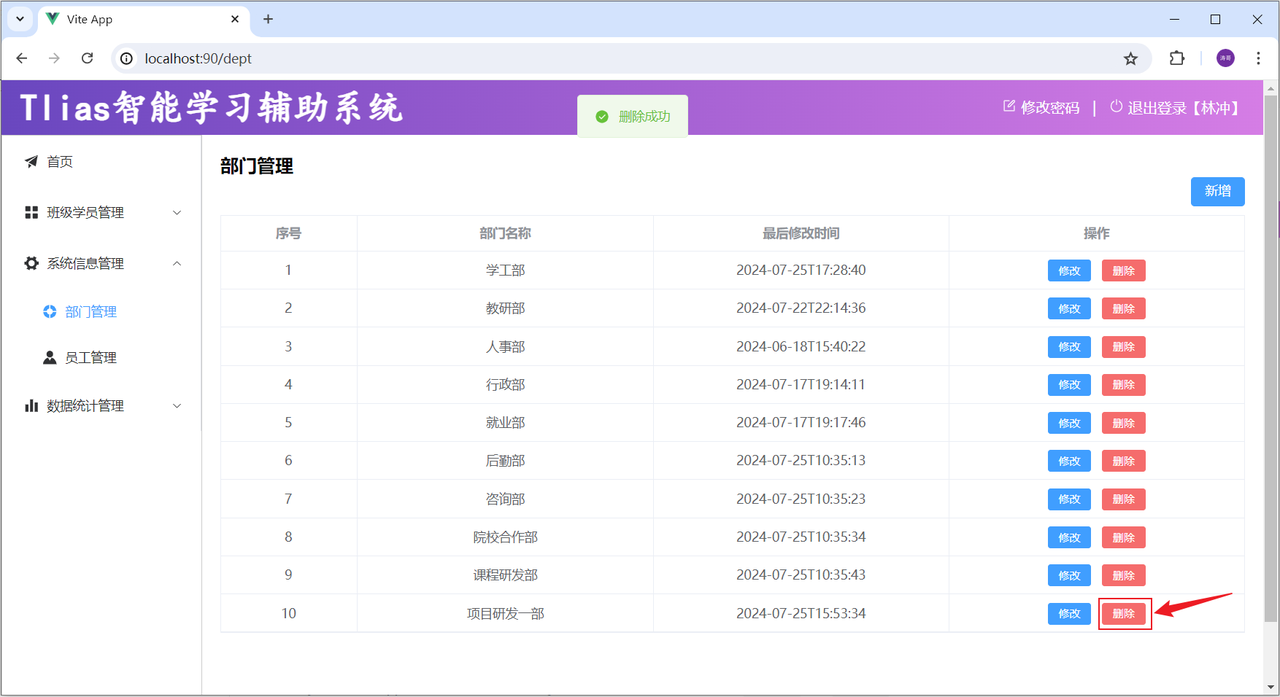Click the power icon beside 退出登录
1280x697 pixels.
(1116, 107)
